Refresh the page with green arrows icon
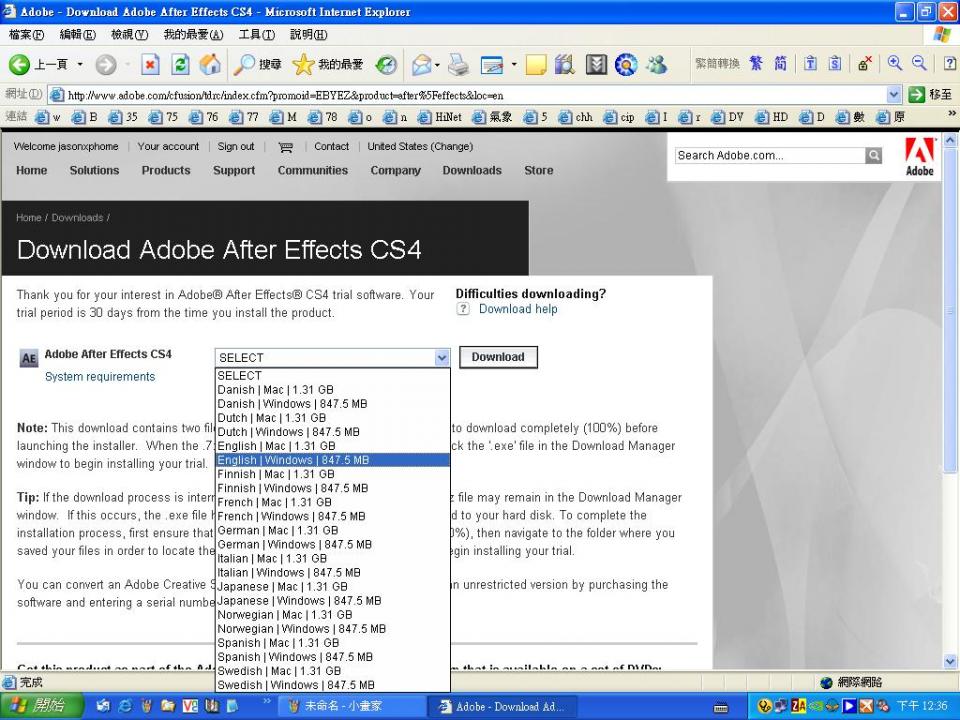The height and width of the screenshot is (720, 960). (180, 64)
